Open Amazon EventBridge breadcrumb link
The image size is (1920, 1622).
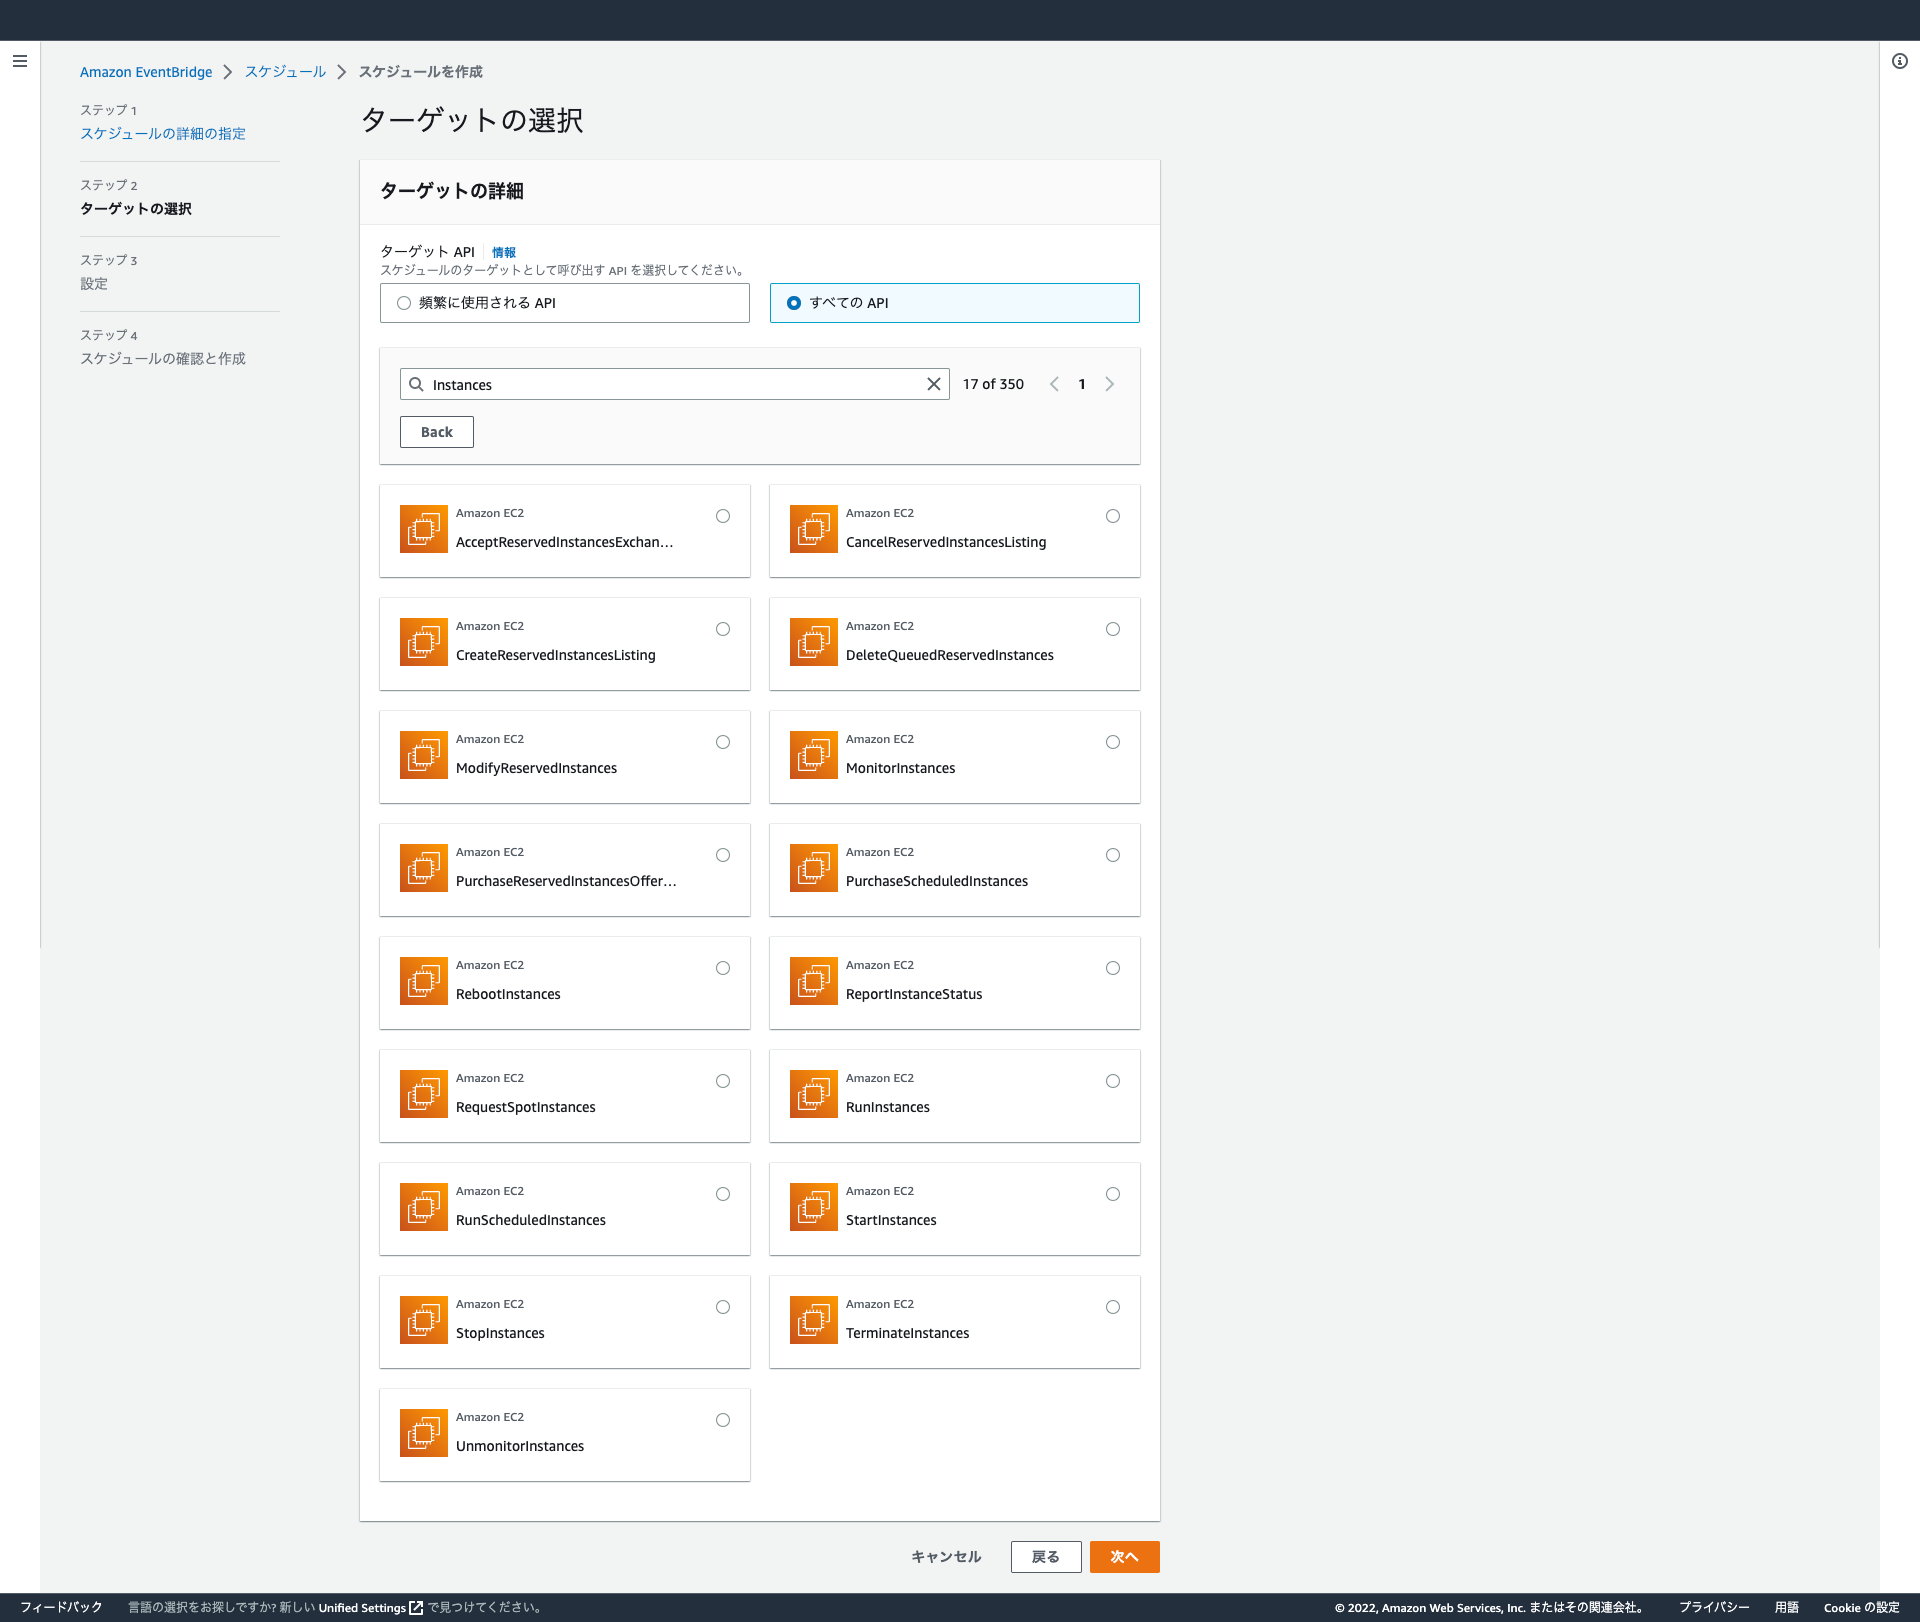tap(146, 72)
